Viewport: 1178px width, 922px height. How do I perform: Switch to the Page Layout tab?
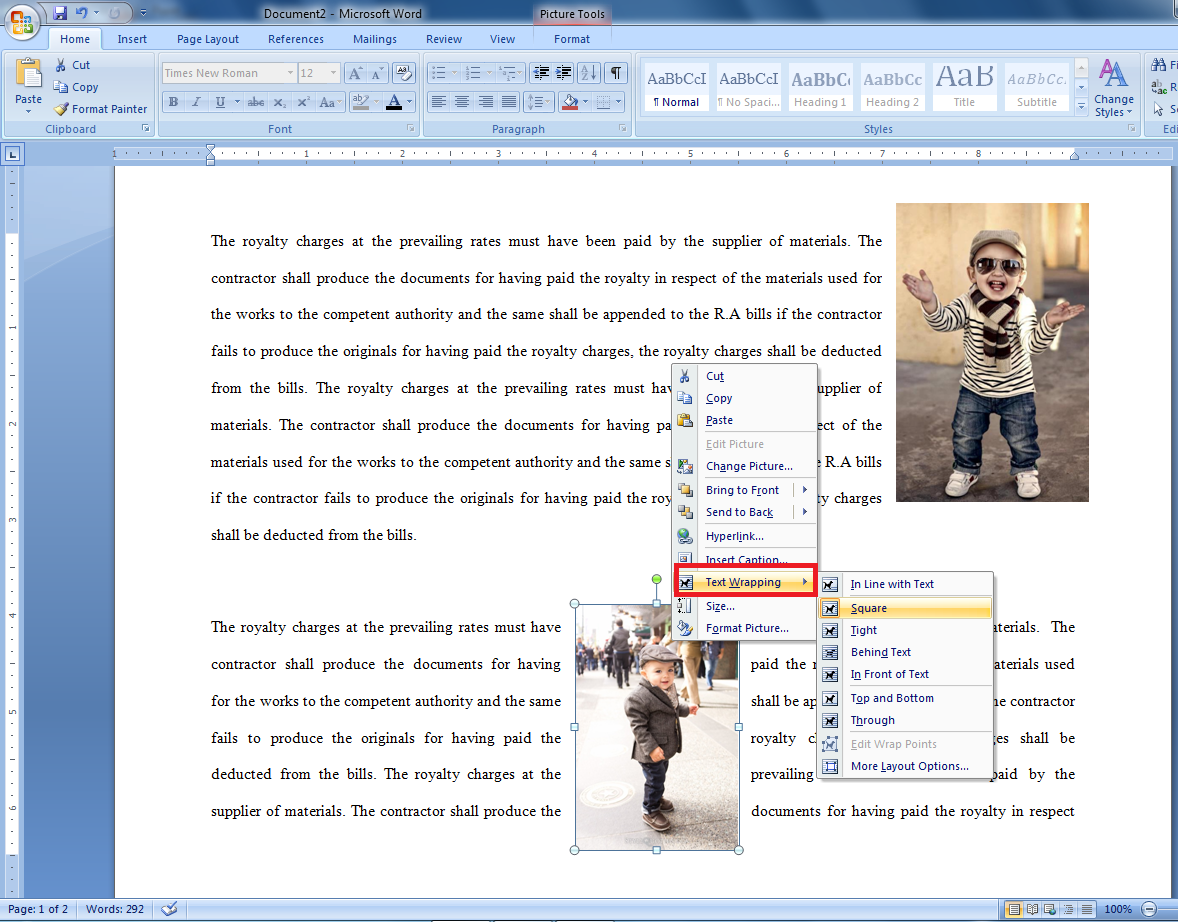tap(208, 39)
